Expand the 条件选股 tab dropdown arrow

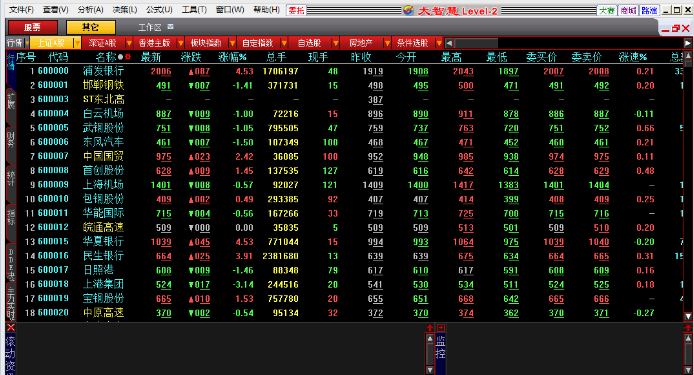439,43
